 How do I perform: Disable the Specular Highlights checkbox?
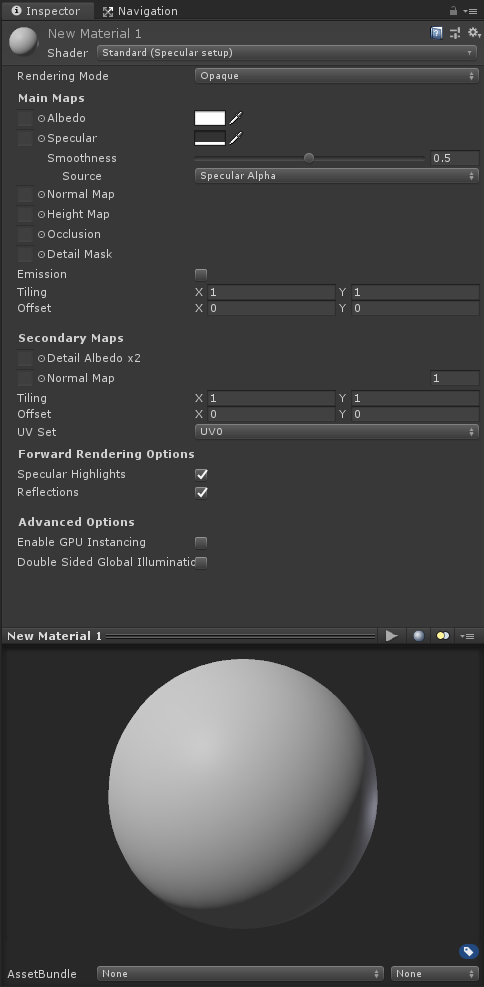click(x=201, y=475)
